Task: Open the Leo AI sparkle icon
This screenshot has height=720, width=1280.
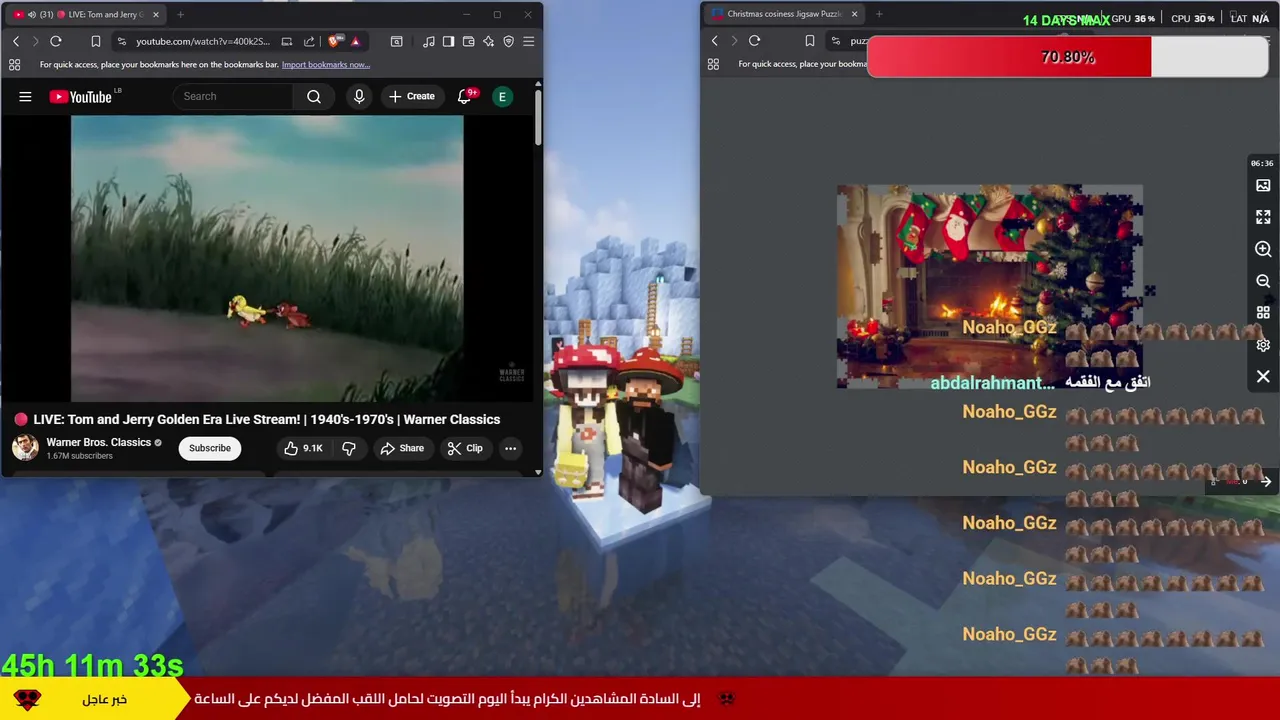Action: pos(488,41)
